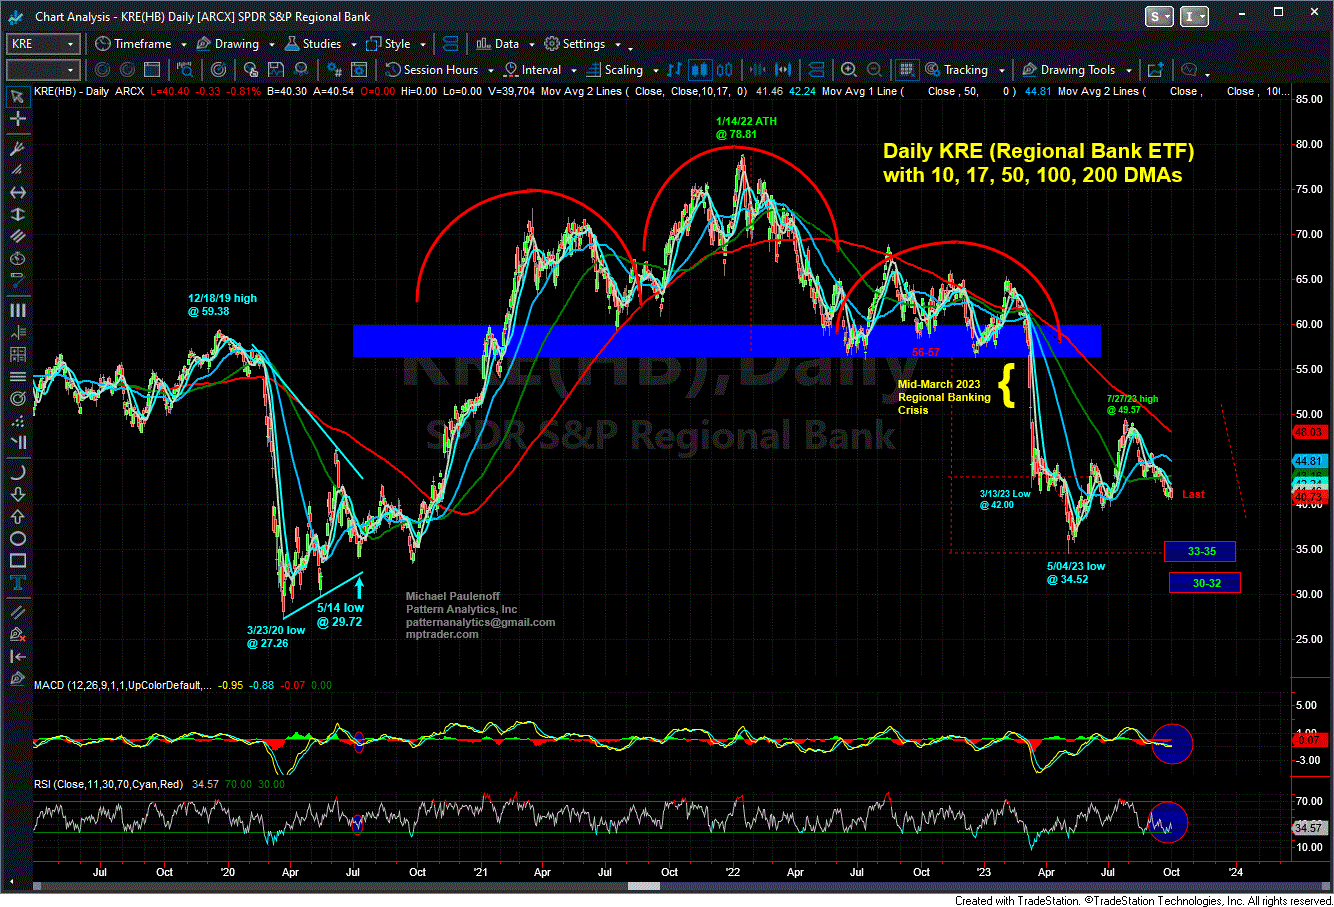Click the MACD study label in subpanel

[122, 685]
